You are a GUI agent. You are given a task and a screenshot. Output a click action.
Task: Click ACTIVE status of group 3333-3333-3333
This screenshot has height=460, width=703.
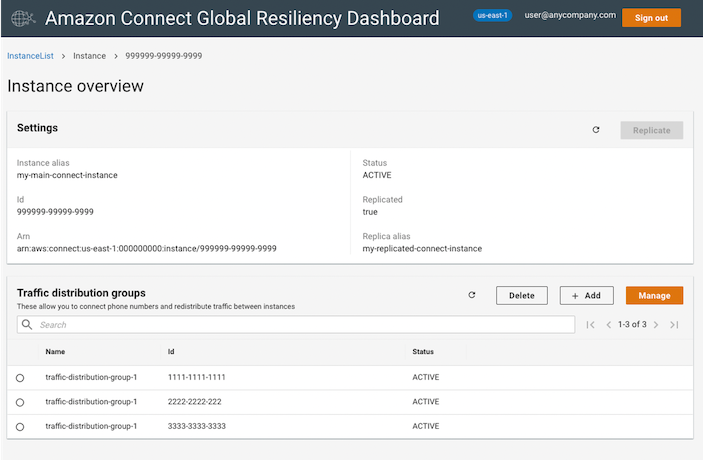tap(425, 426)
